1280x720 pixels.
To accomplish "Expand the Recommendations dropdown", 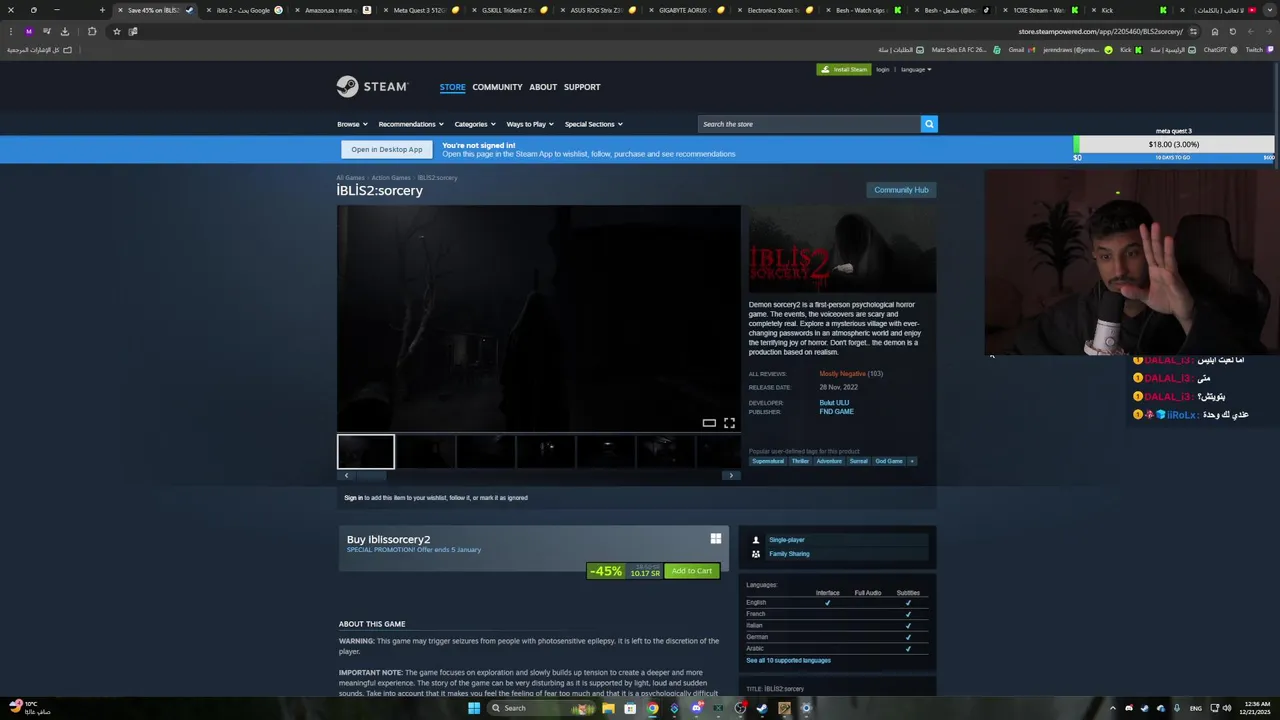I will tap(410, 124).
